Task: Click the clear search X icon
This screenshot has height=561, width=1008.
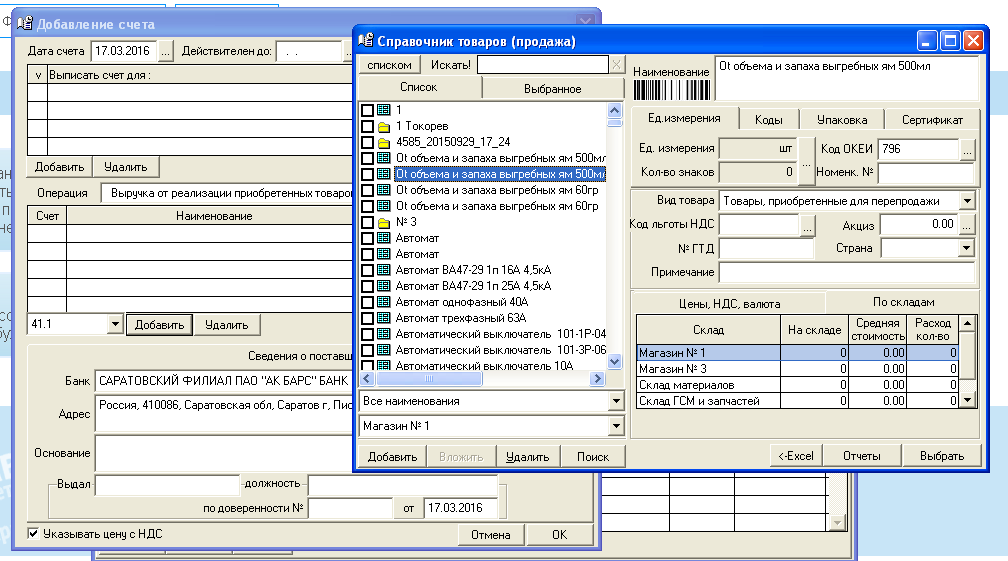Action: [x=617, y=65]
